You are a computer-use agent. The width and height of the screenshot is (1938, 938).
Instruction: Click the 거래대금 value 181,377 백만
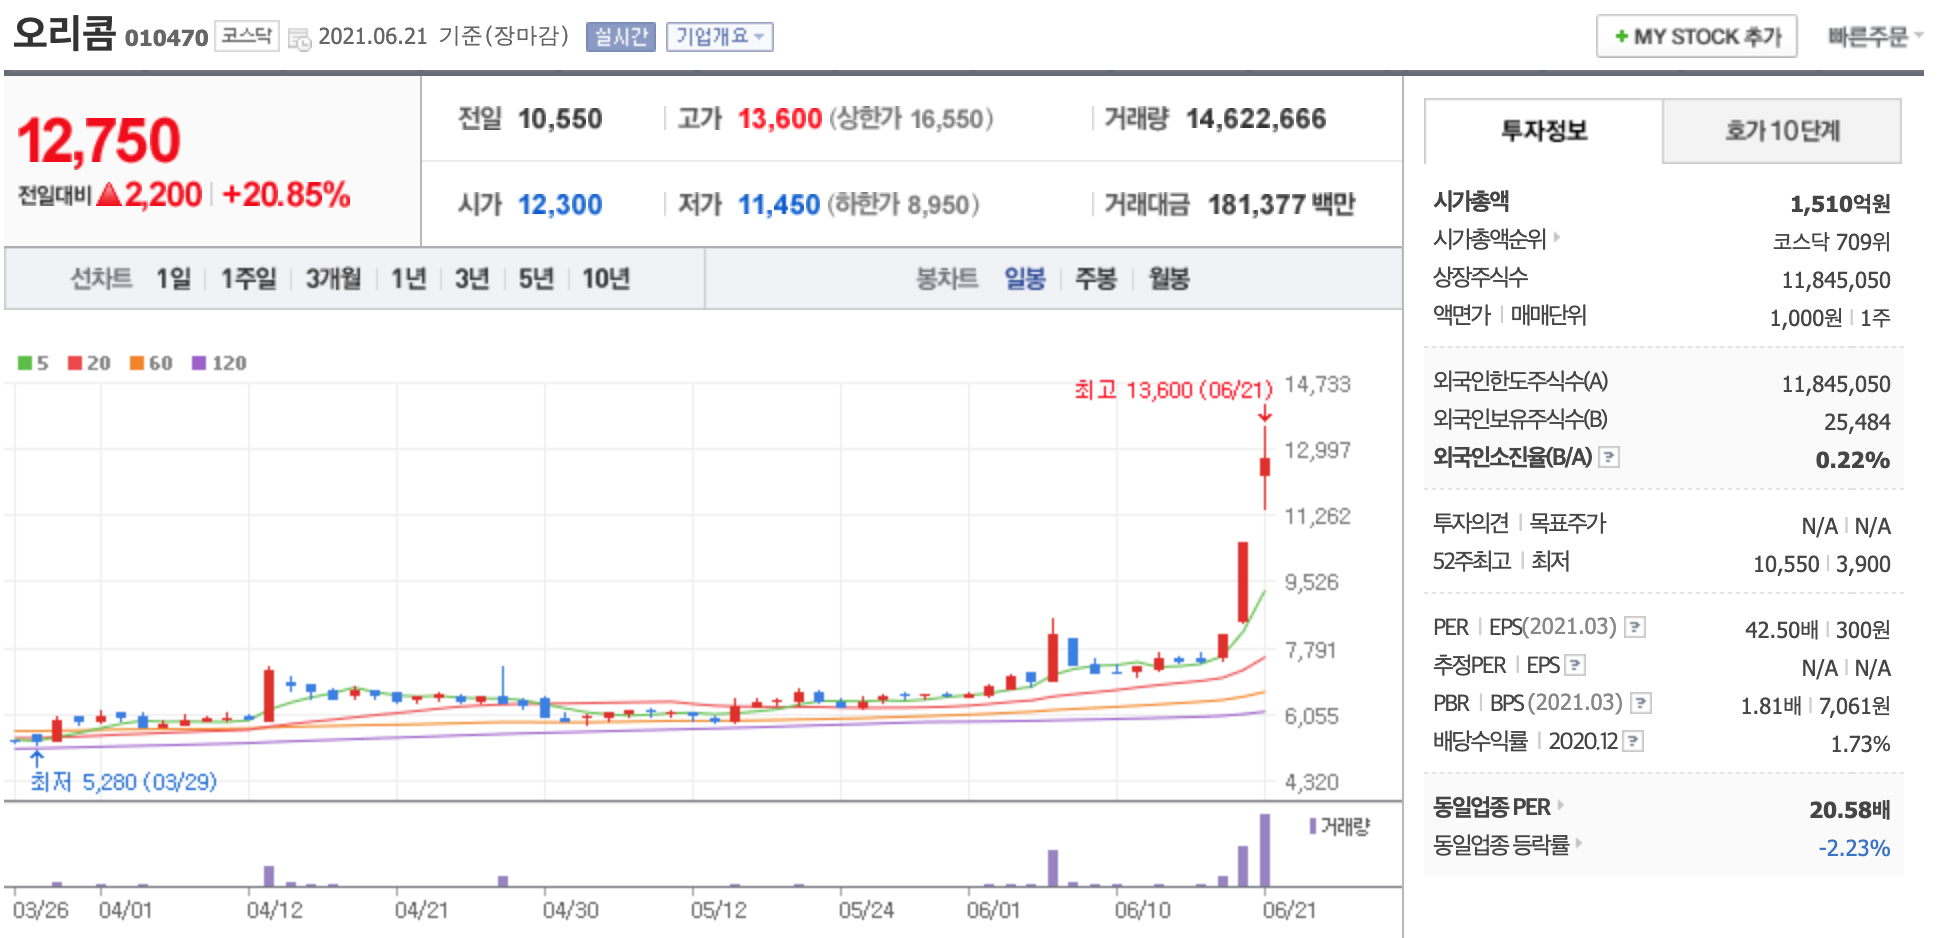(x=1281, y=205)
